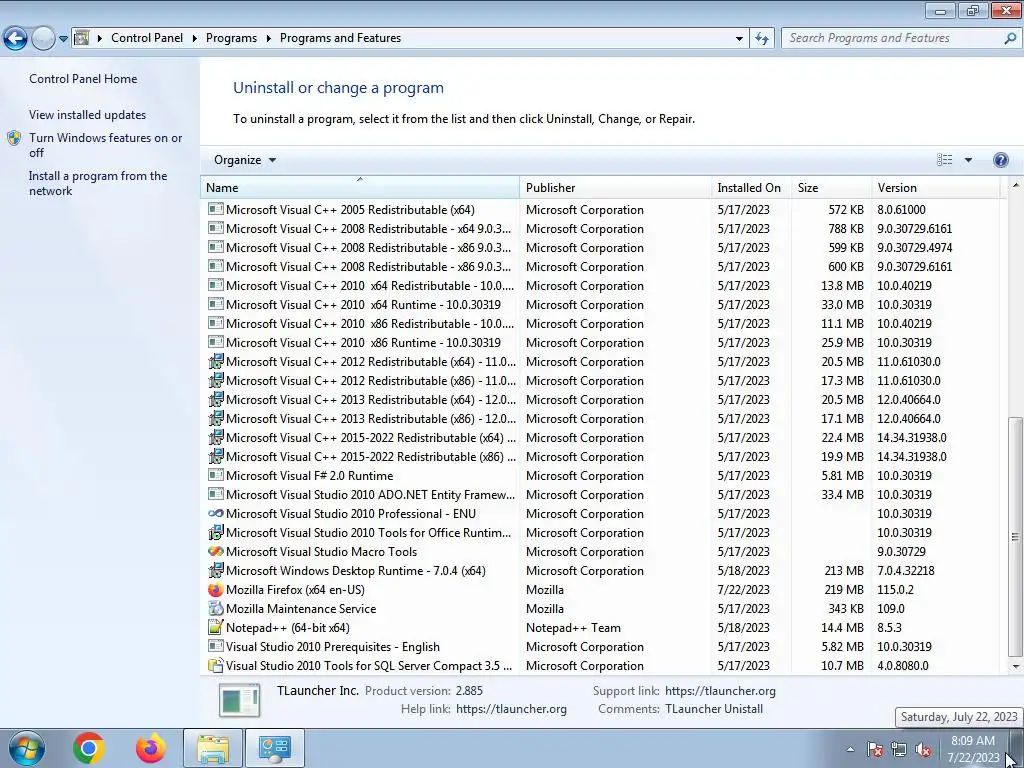The image size is (1024, 768).
Task: Expand the view options dropdown arrow
Action: [968, 160]
